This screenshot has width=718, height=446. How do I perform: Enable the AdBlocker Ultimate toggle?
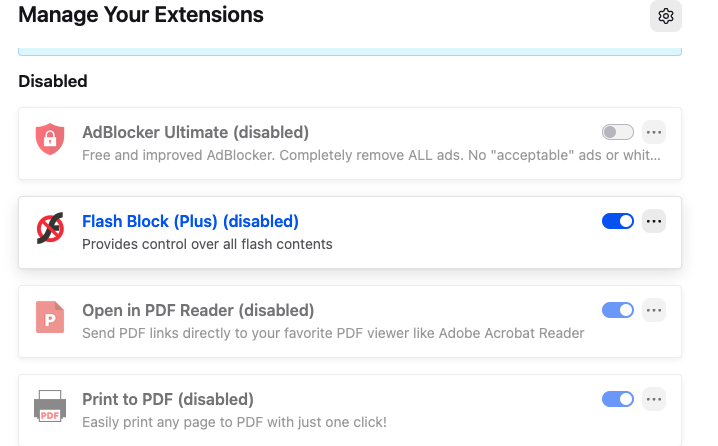[x=617, y=132]
